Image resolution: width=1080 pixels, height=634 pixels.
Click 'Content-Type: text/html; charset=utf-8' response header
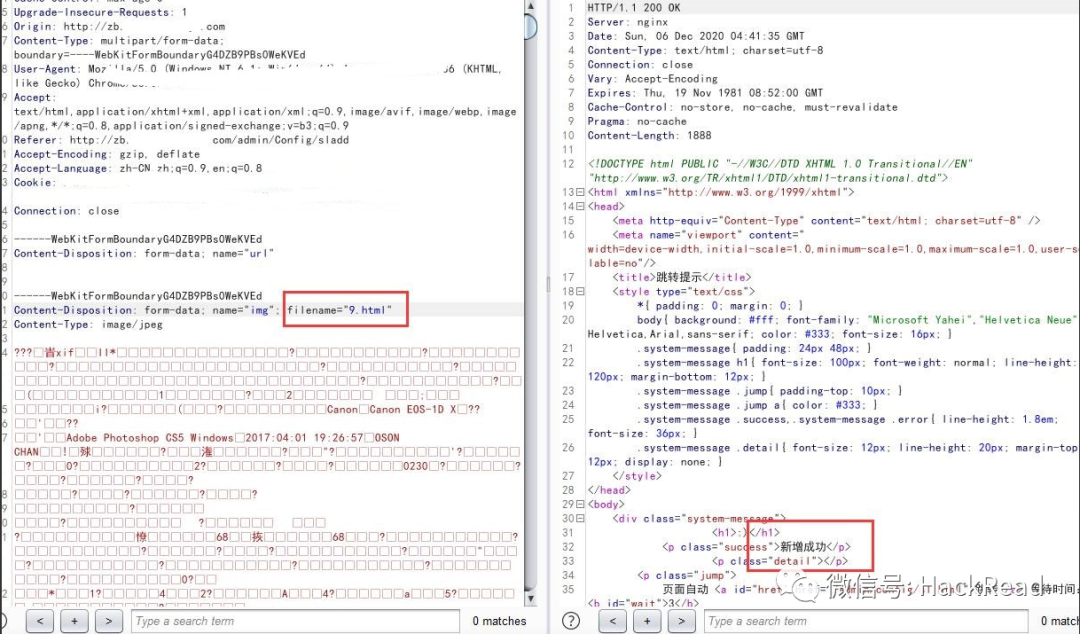[705, 50]
